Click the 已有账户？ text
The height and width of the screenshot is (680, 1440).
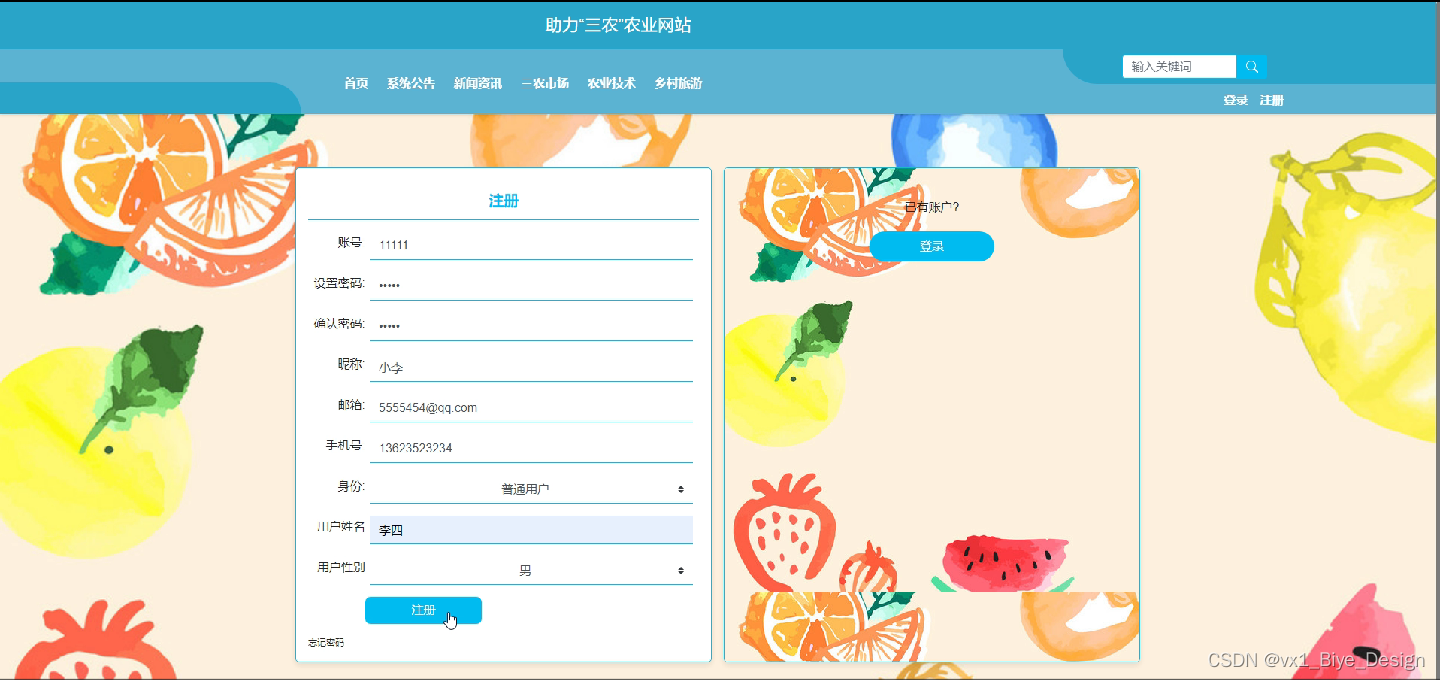pyautogui.click(x=932, y=207)
